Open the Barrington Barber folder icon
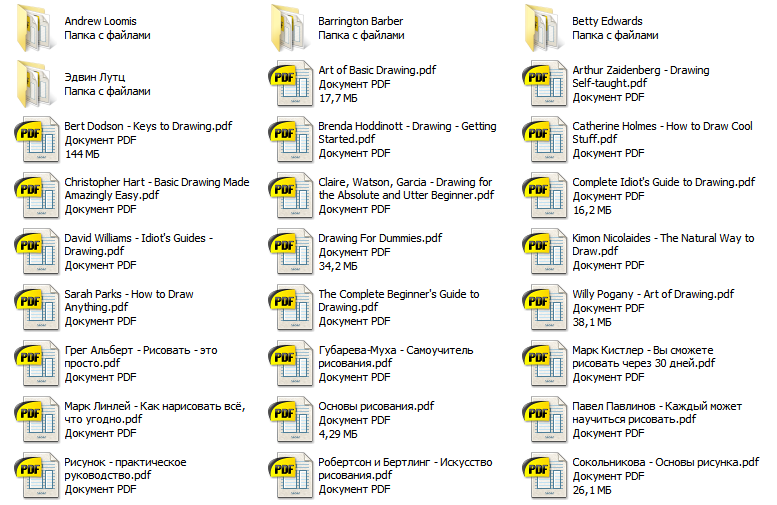 pos(289,28)
